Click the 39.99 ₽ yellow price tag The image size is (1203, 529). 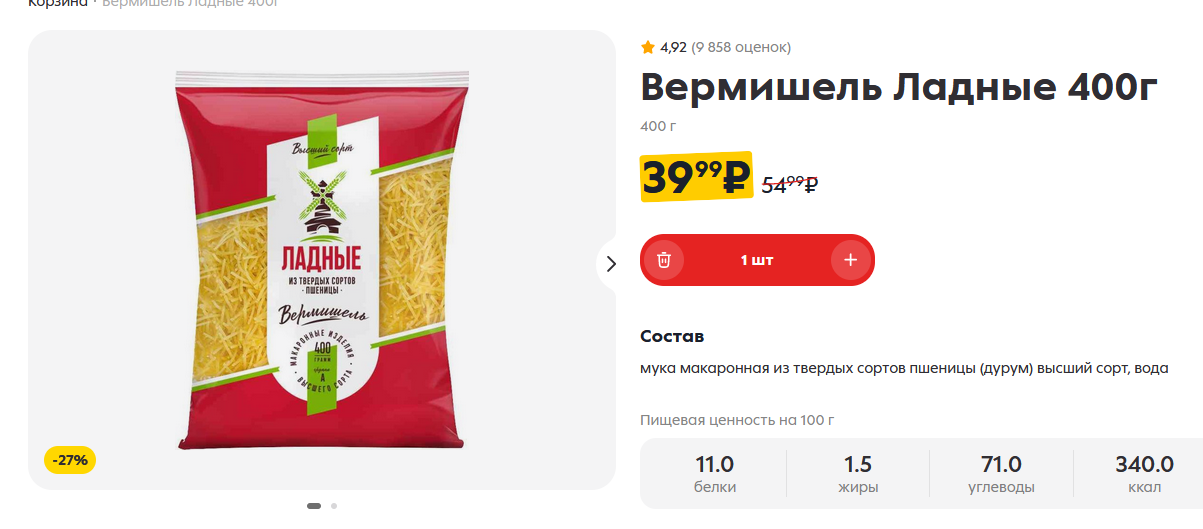click(x=696, y=178)
